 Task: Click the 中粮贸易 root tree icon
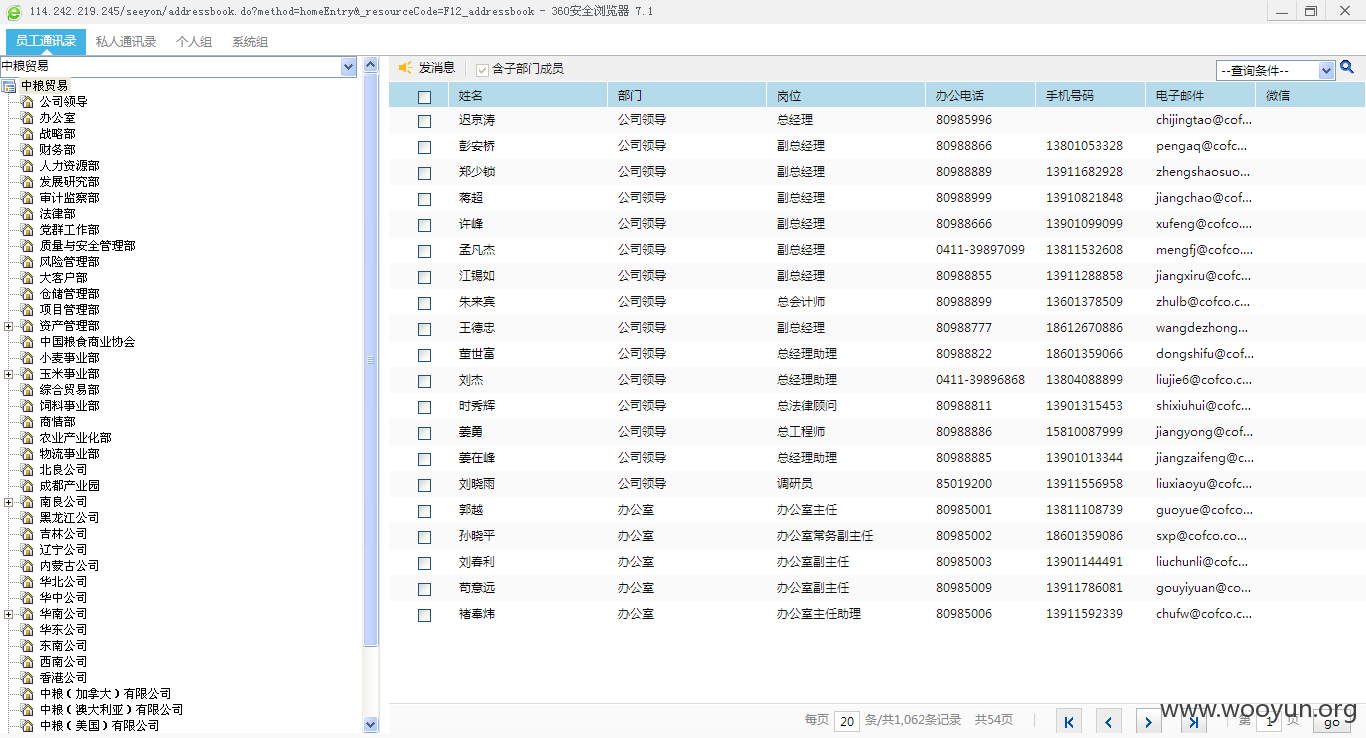(9, 86)
